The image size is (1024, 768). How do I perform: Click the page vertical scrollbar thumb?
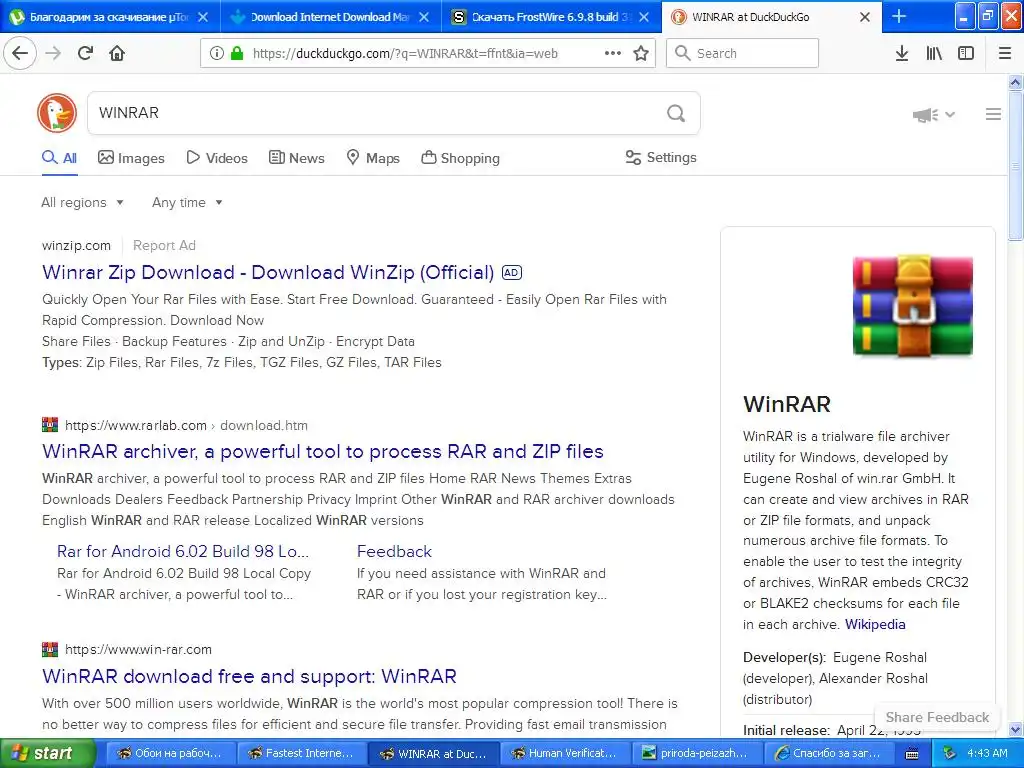(x=1015, y=167)
